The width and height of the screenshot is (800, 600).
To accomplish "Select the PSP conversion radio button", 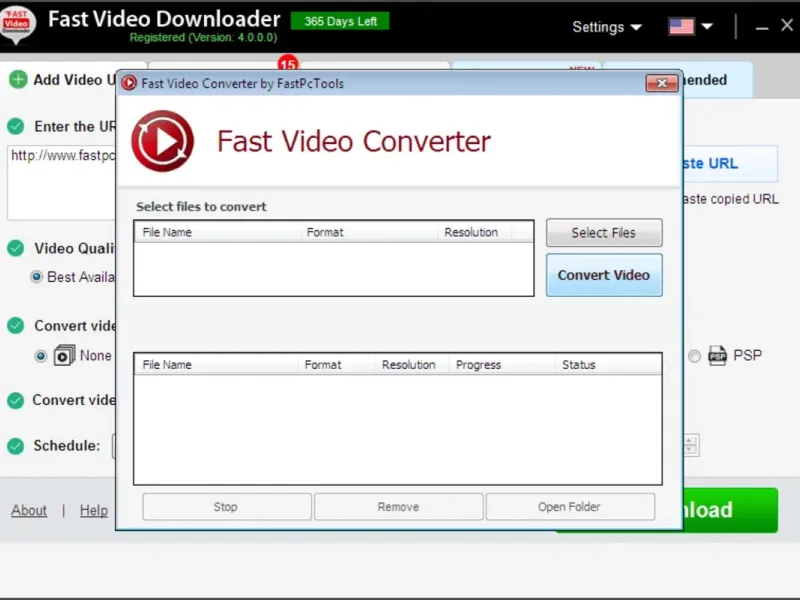I will [694, 356].
